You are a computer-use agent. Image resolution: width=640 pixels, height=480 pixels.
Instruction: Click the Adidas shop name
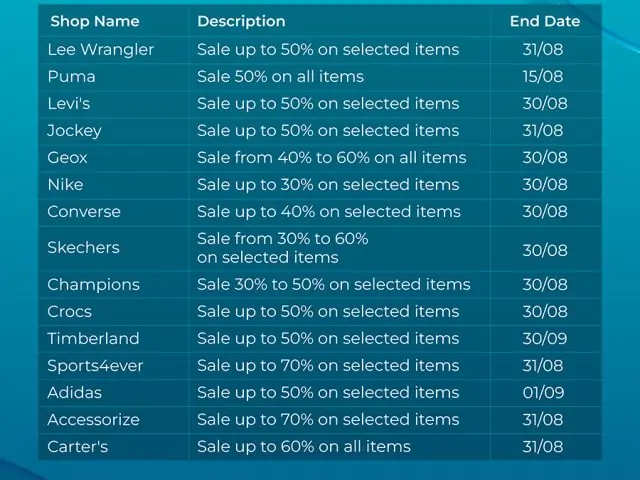[x=74, y=392]
